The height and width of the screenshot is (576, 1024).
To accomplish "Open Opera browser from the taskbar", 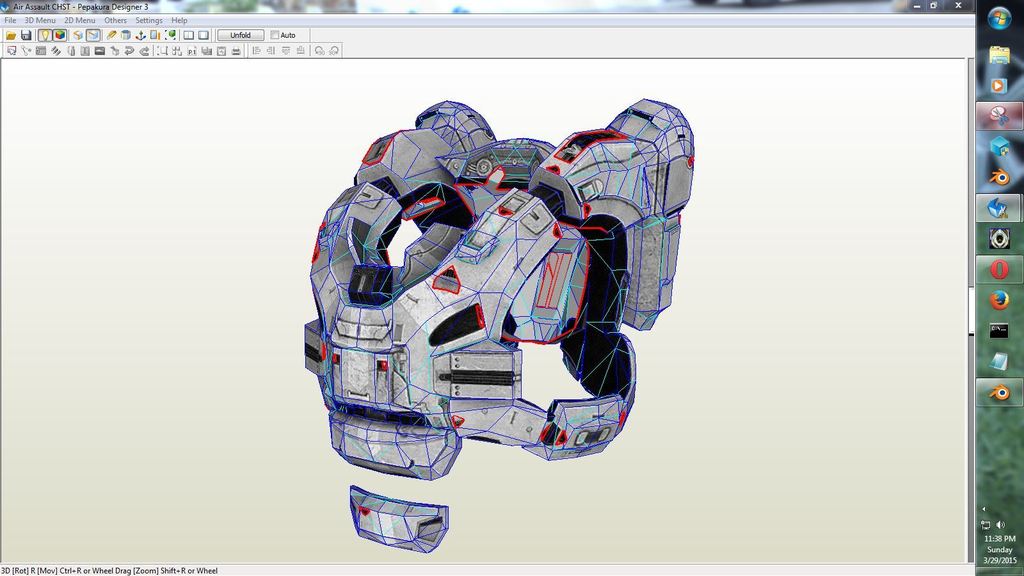I will (x=999, y=269).
